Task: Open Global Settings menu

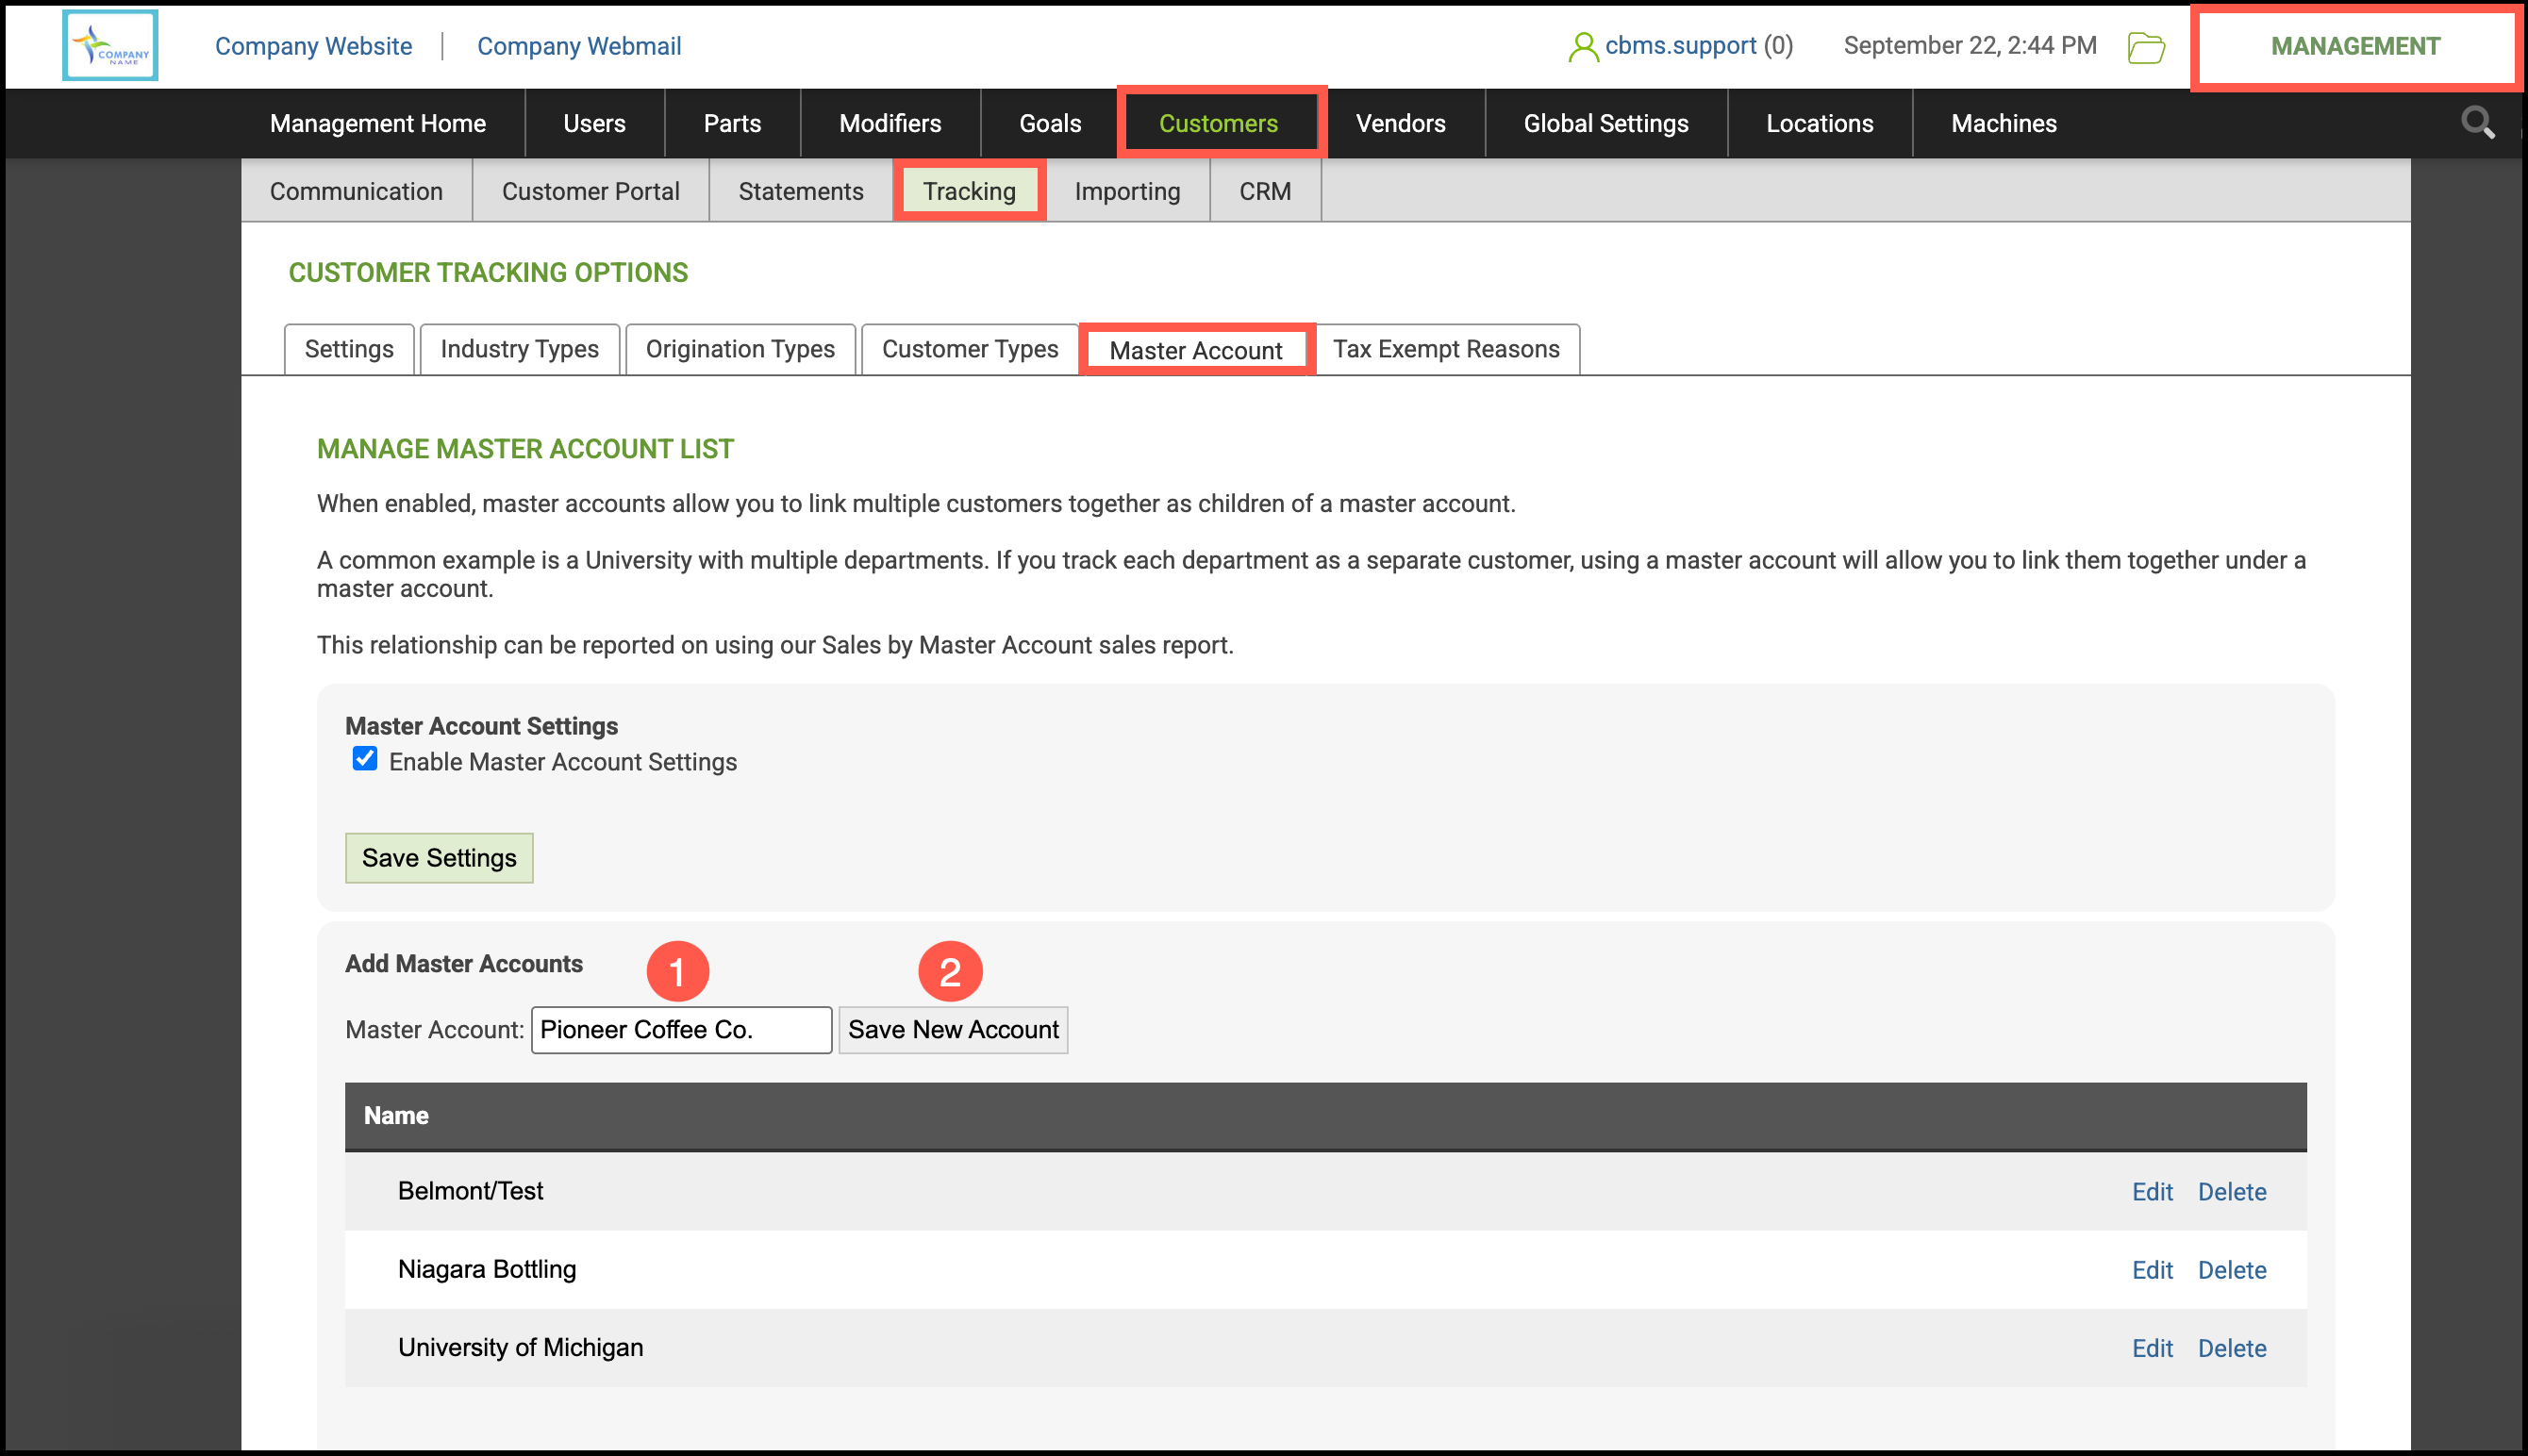Action: (1605, 123)
